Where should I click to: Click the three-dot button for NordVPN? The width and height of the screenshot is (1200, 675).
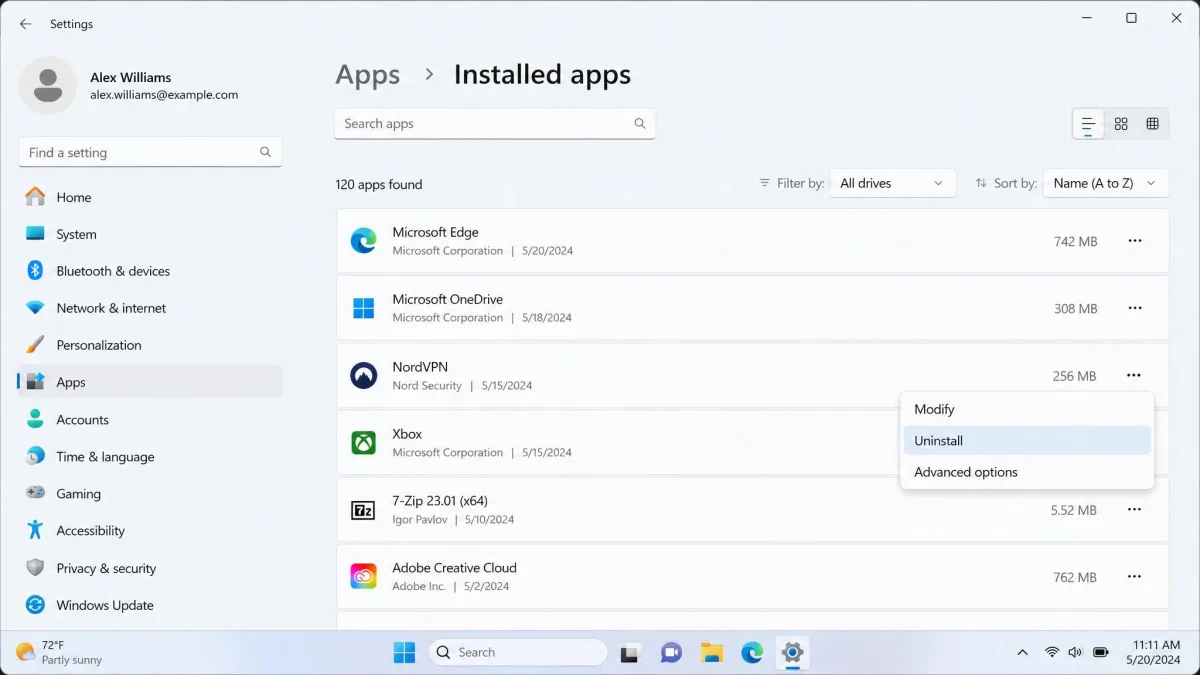[1133, 375]
